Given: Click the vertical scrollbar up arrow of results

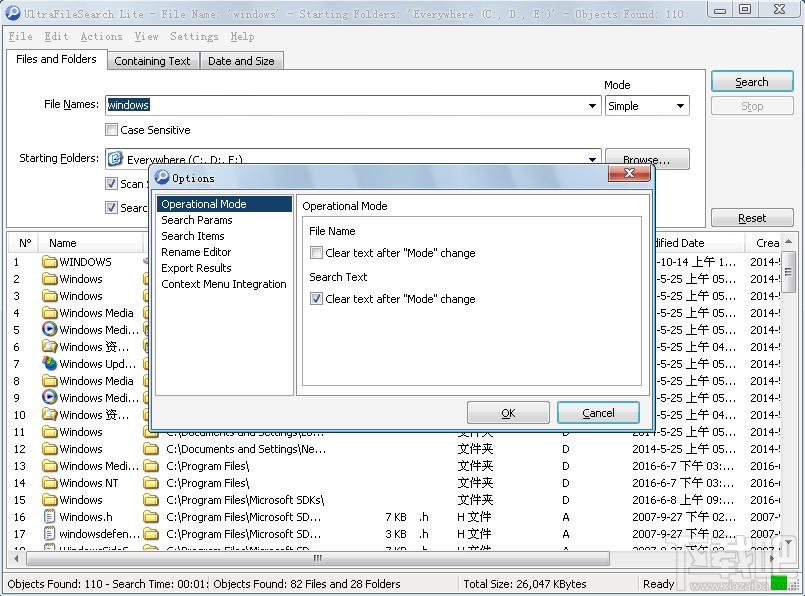Looking at the screenshot, I should pyautogui.click(x=789, y=242).
